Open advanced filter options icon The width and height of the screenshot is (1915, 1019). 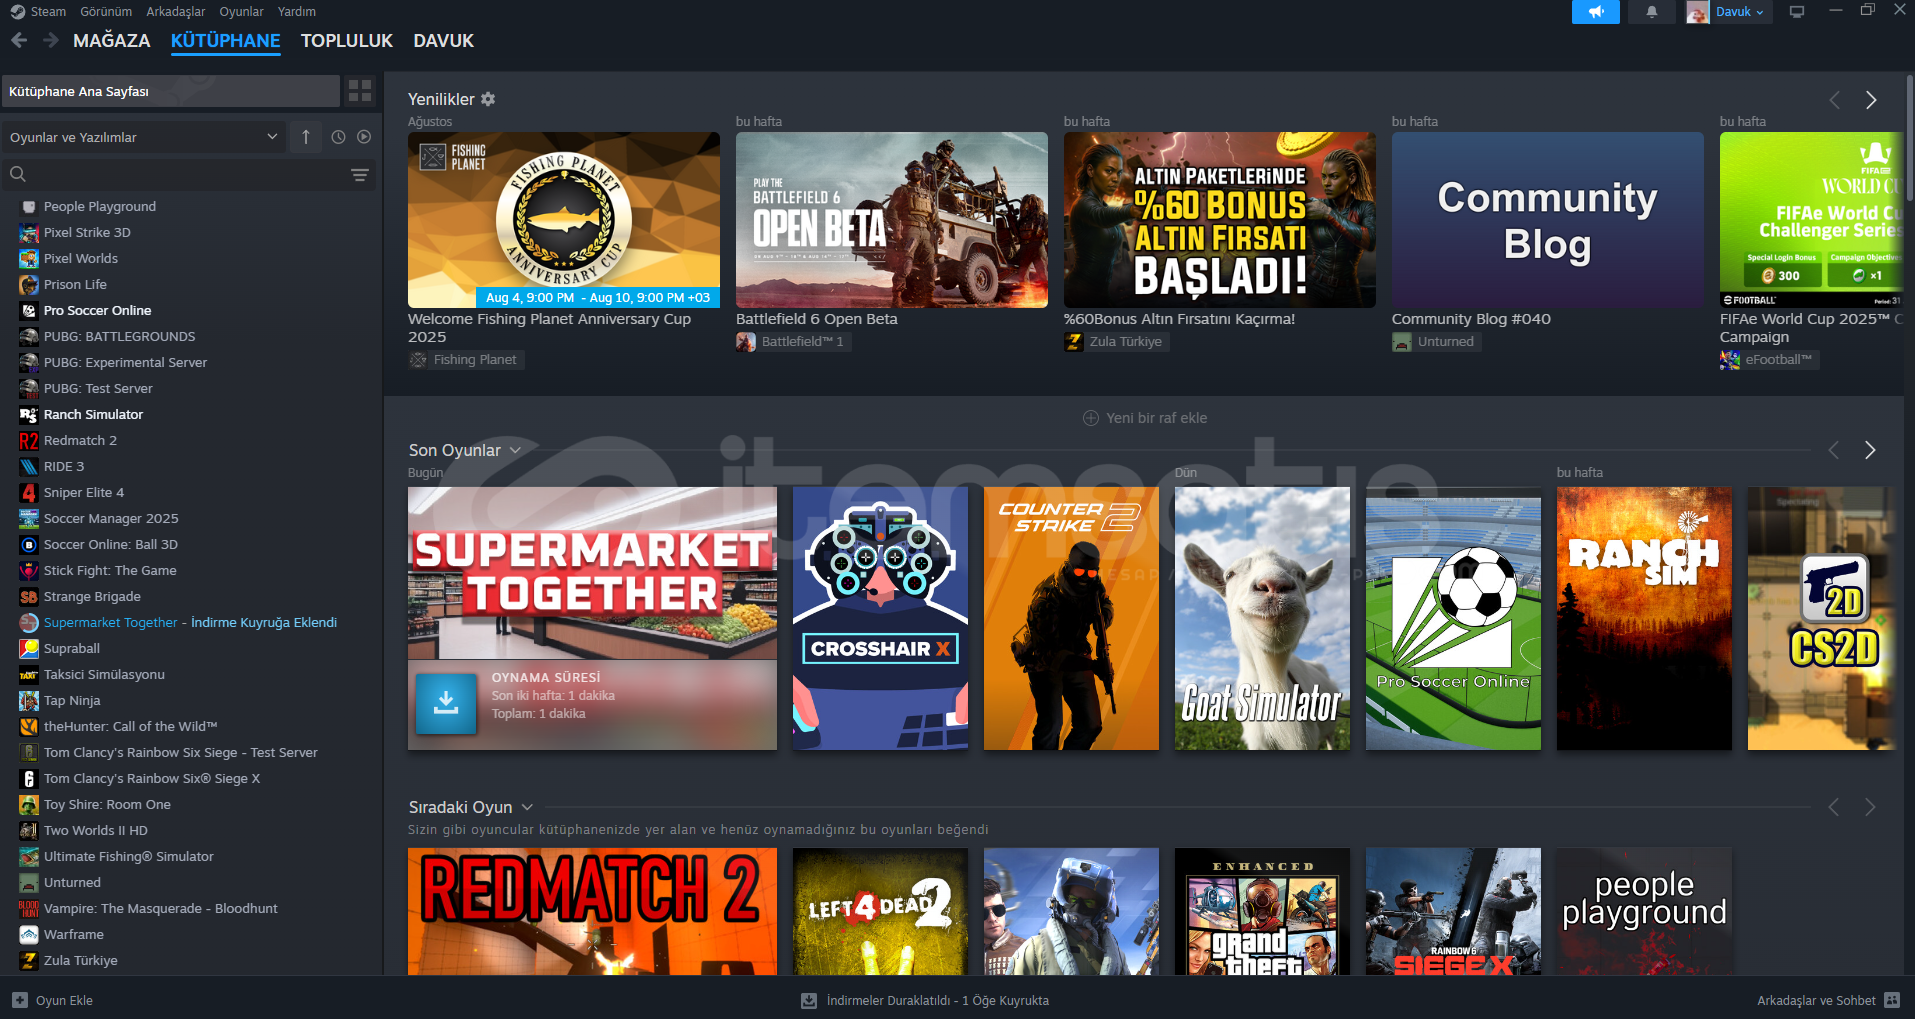coord(360,175)
